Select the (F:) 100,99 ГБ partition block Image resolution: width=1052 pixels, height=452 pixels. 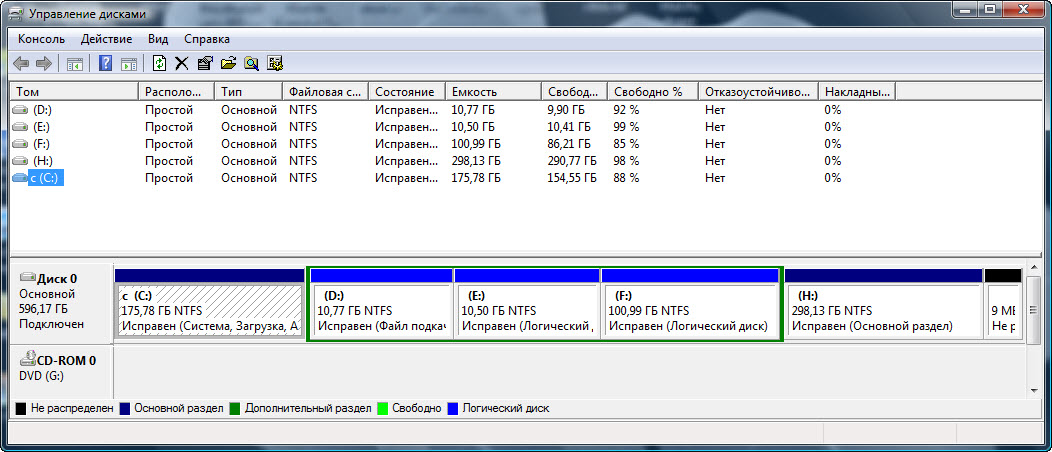point(690,303)
